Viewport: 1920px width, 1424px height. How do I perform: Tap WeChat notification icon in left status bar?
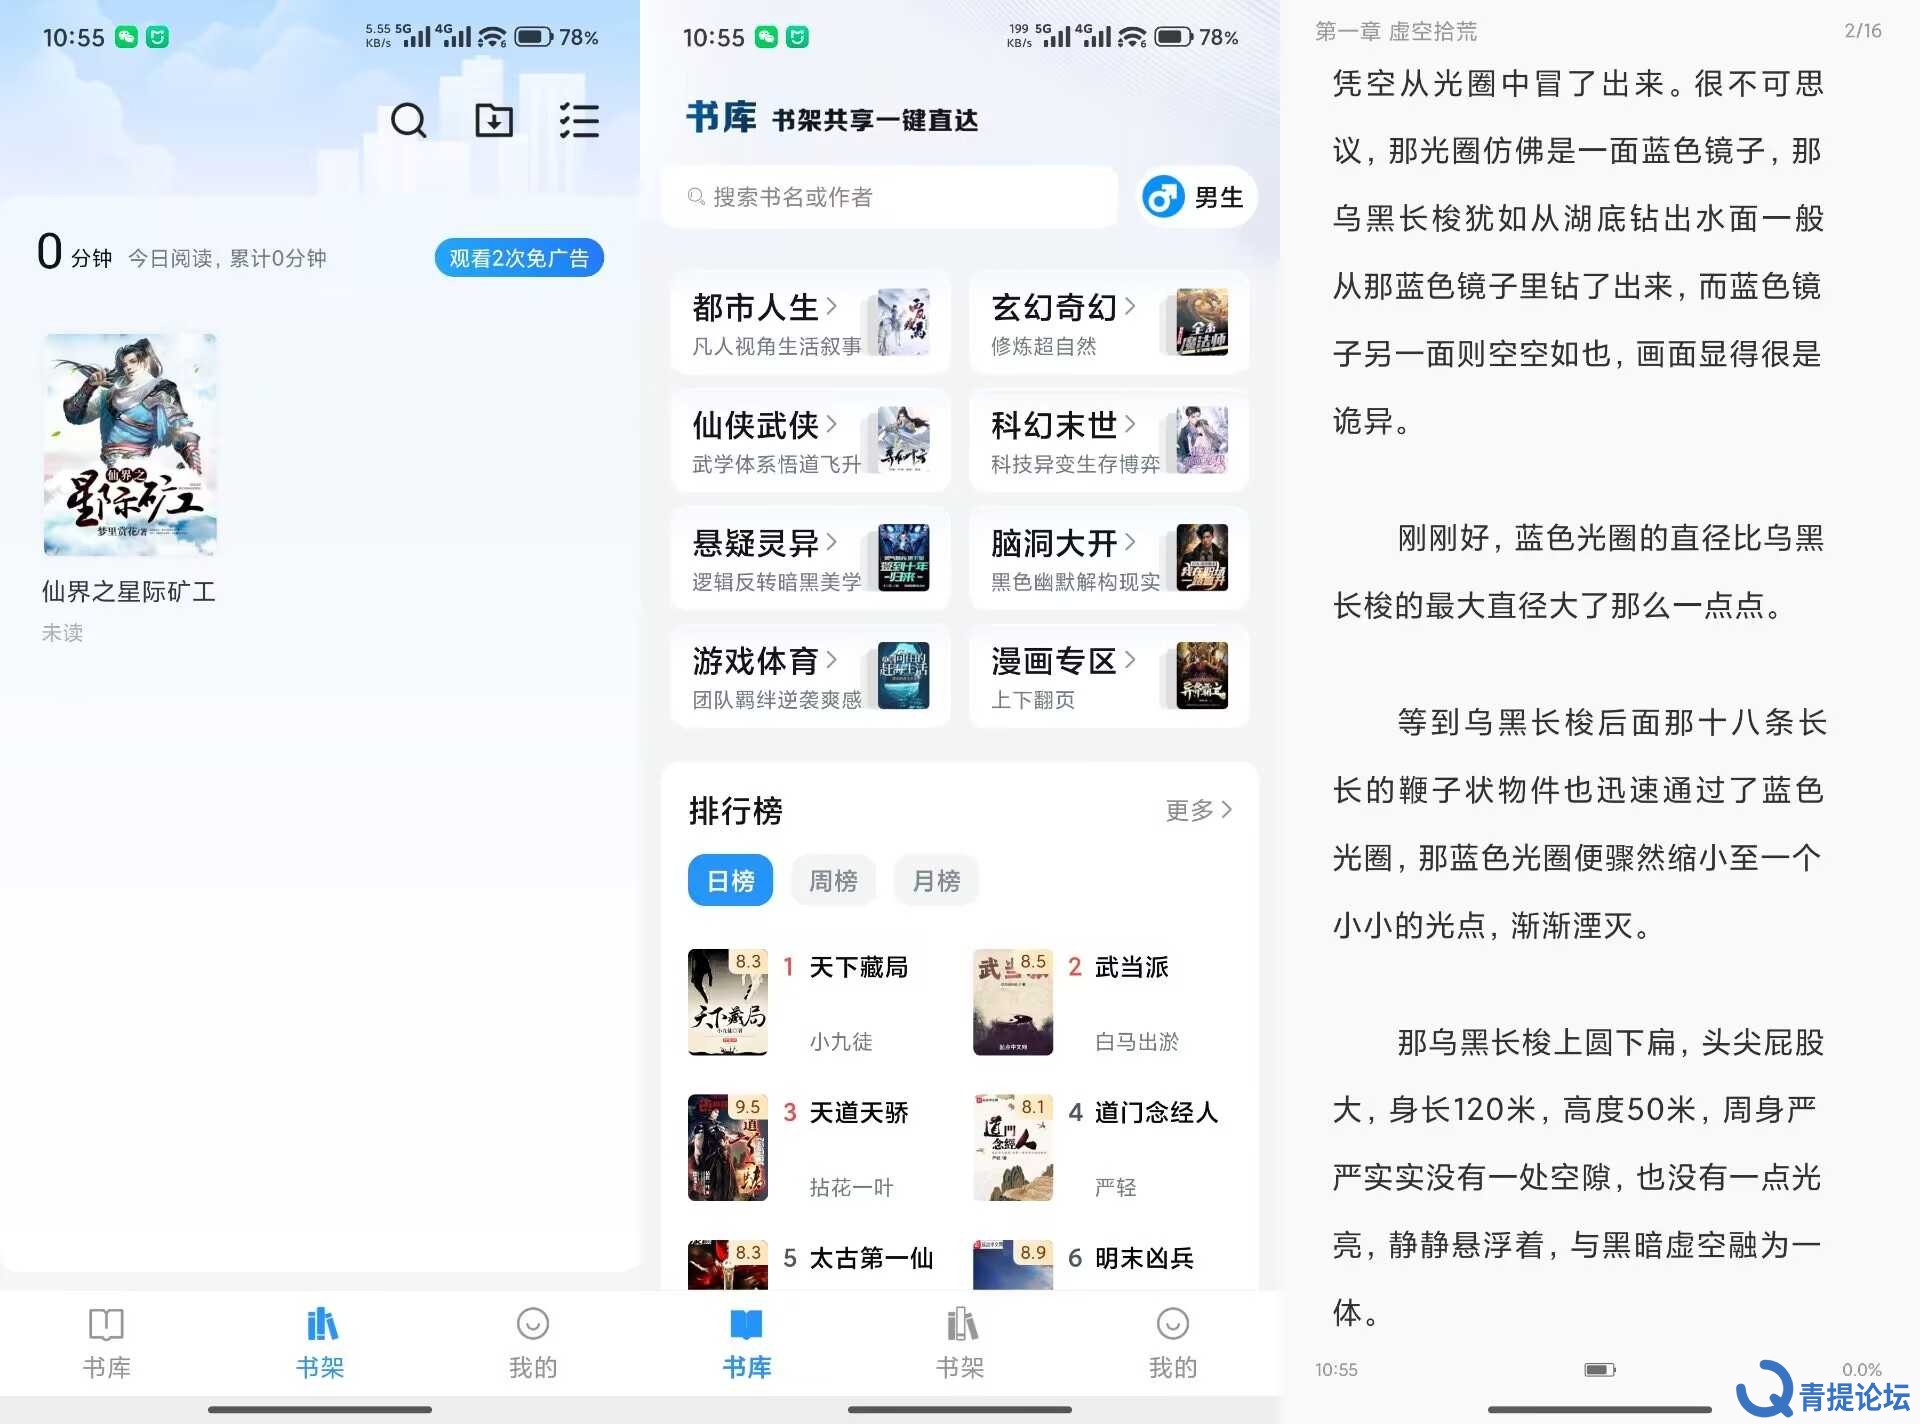click(126, 37)
